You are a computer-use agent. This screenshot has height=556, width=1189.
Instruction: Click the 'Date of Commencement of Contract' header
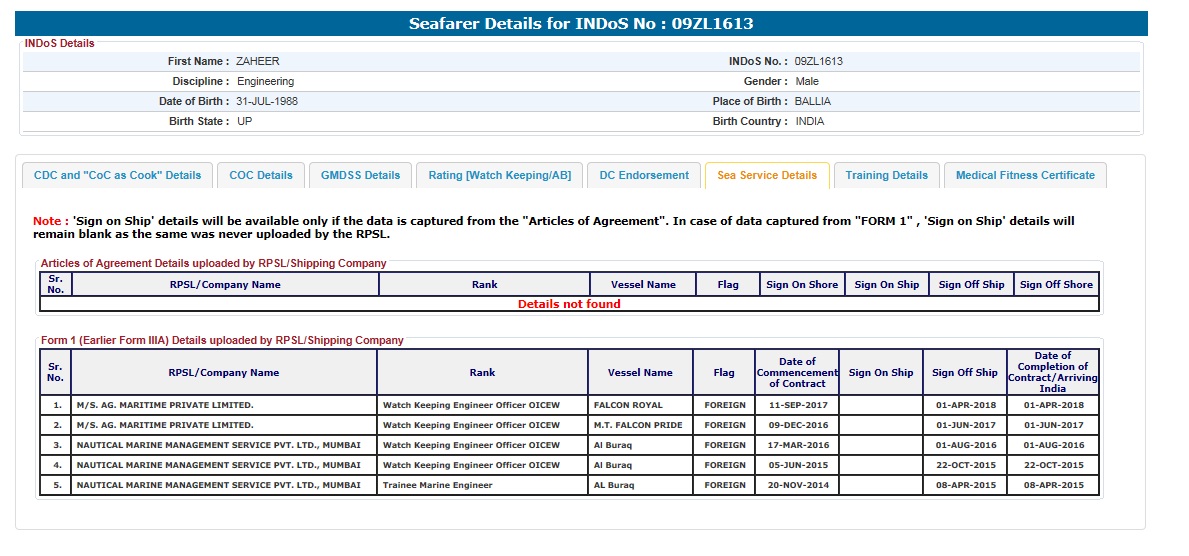(x=797, y=373)
